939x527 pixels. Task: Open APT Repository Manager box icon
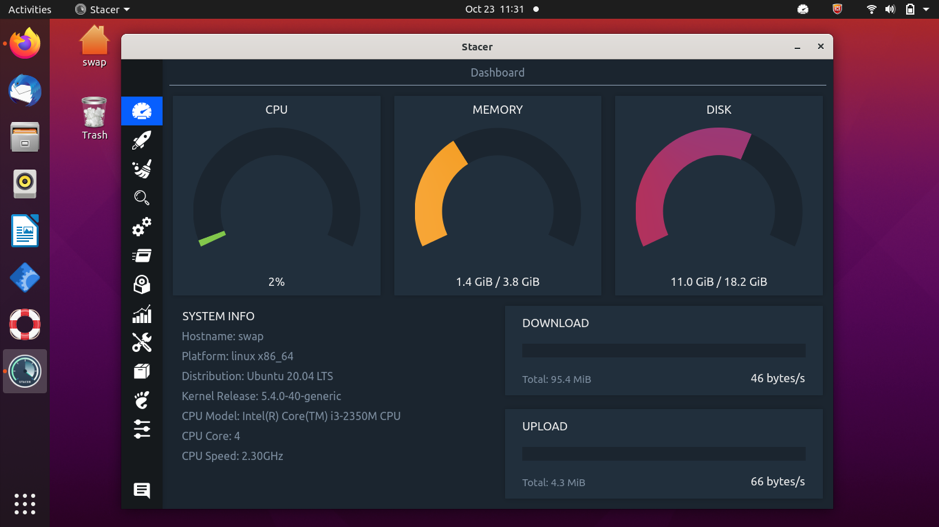tap(142, 371)
